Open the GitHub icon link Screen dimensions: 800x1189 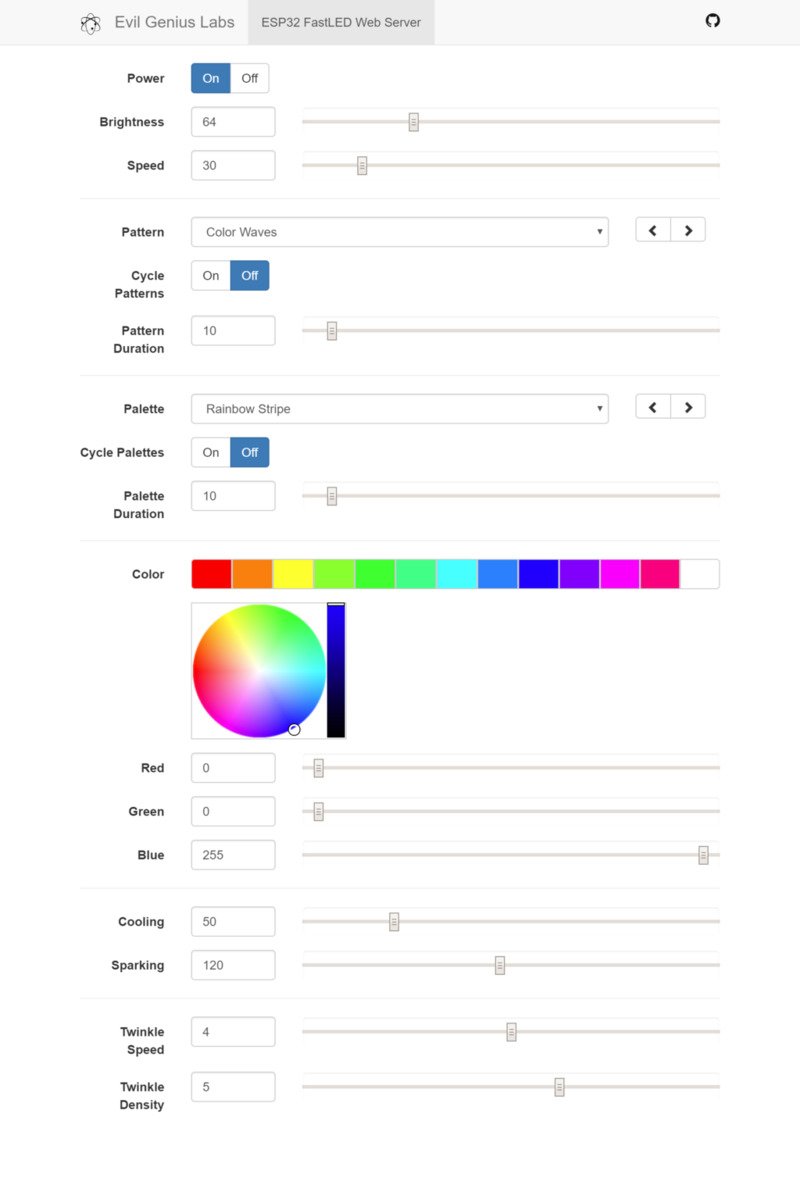tap(712, 21)
